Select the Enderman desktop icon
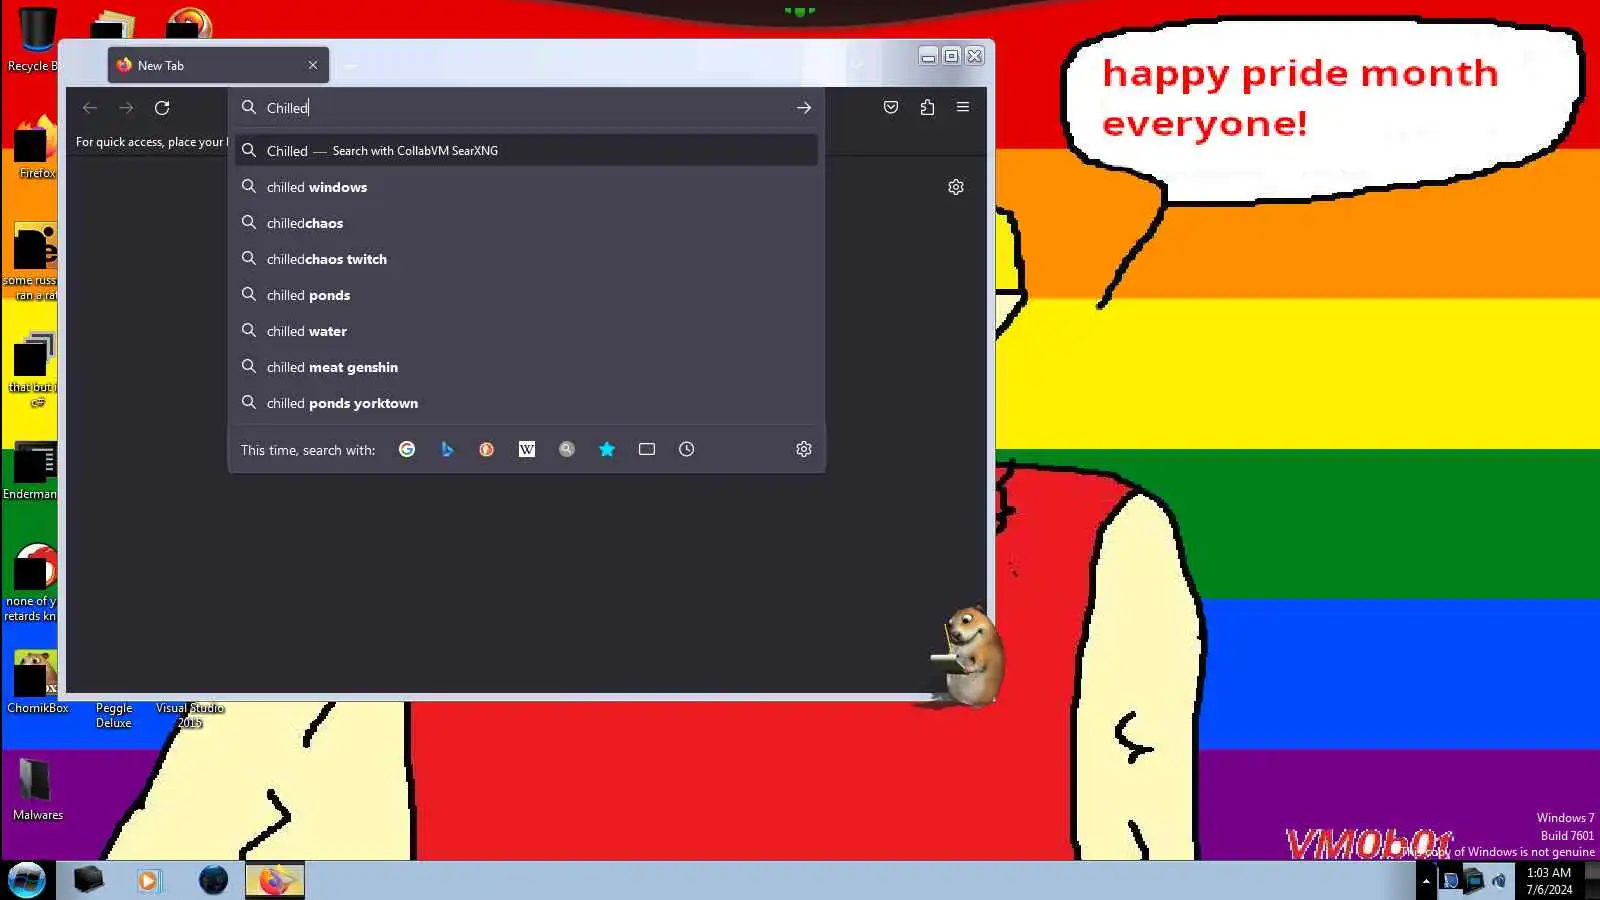The height and width of the screenshot is (900, 1600). coord(32,470)
